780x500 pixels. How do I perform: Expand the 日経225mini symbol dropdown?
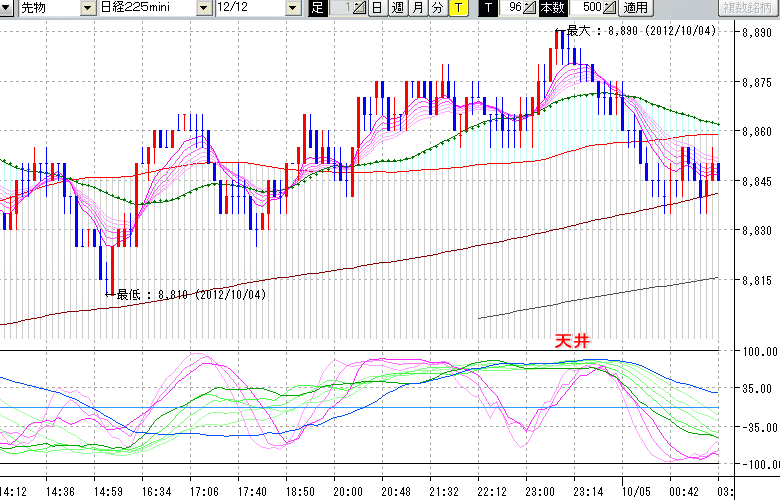pos(204,8)
